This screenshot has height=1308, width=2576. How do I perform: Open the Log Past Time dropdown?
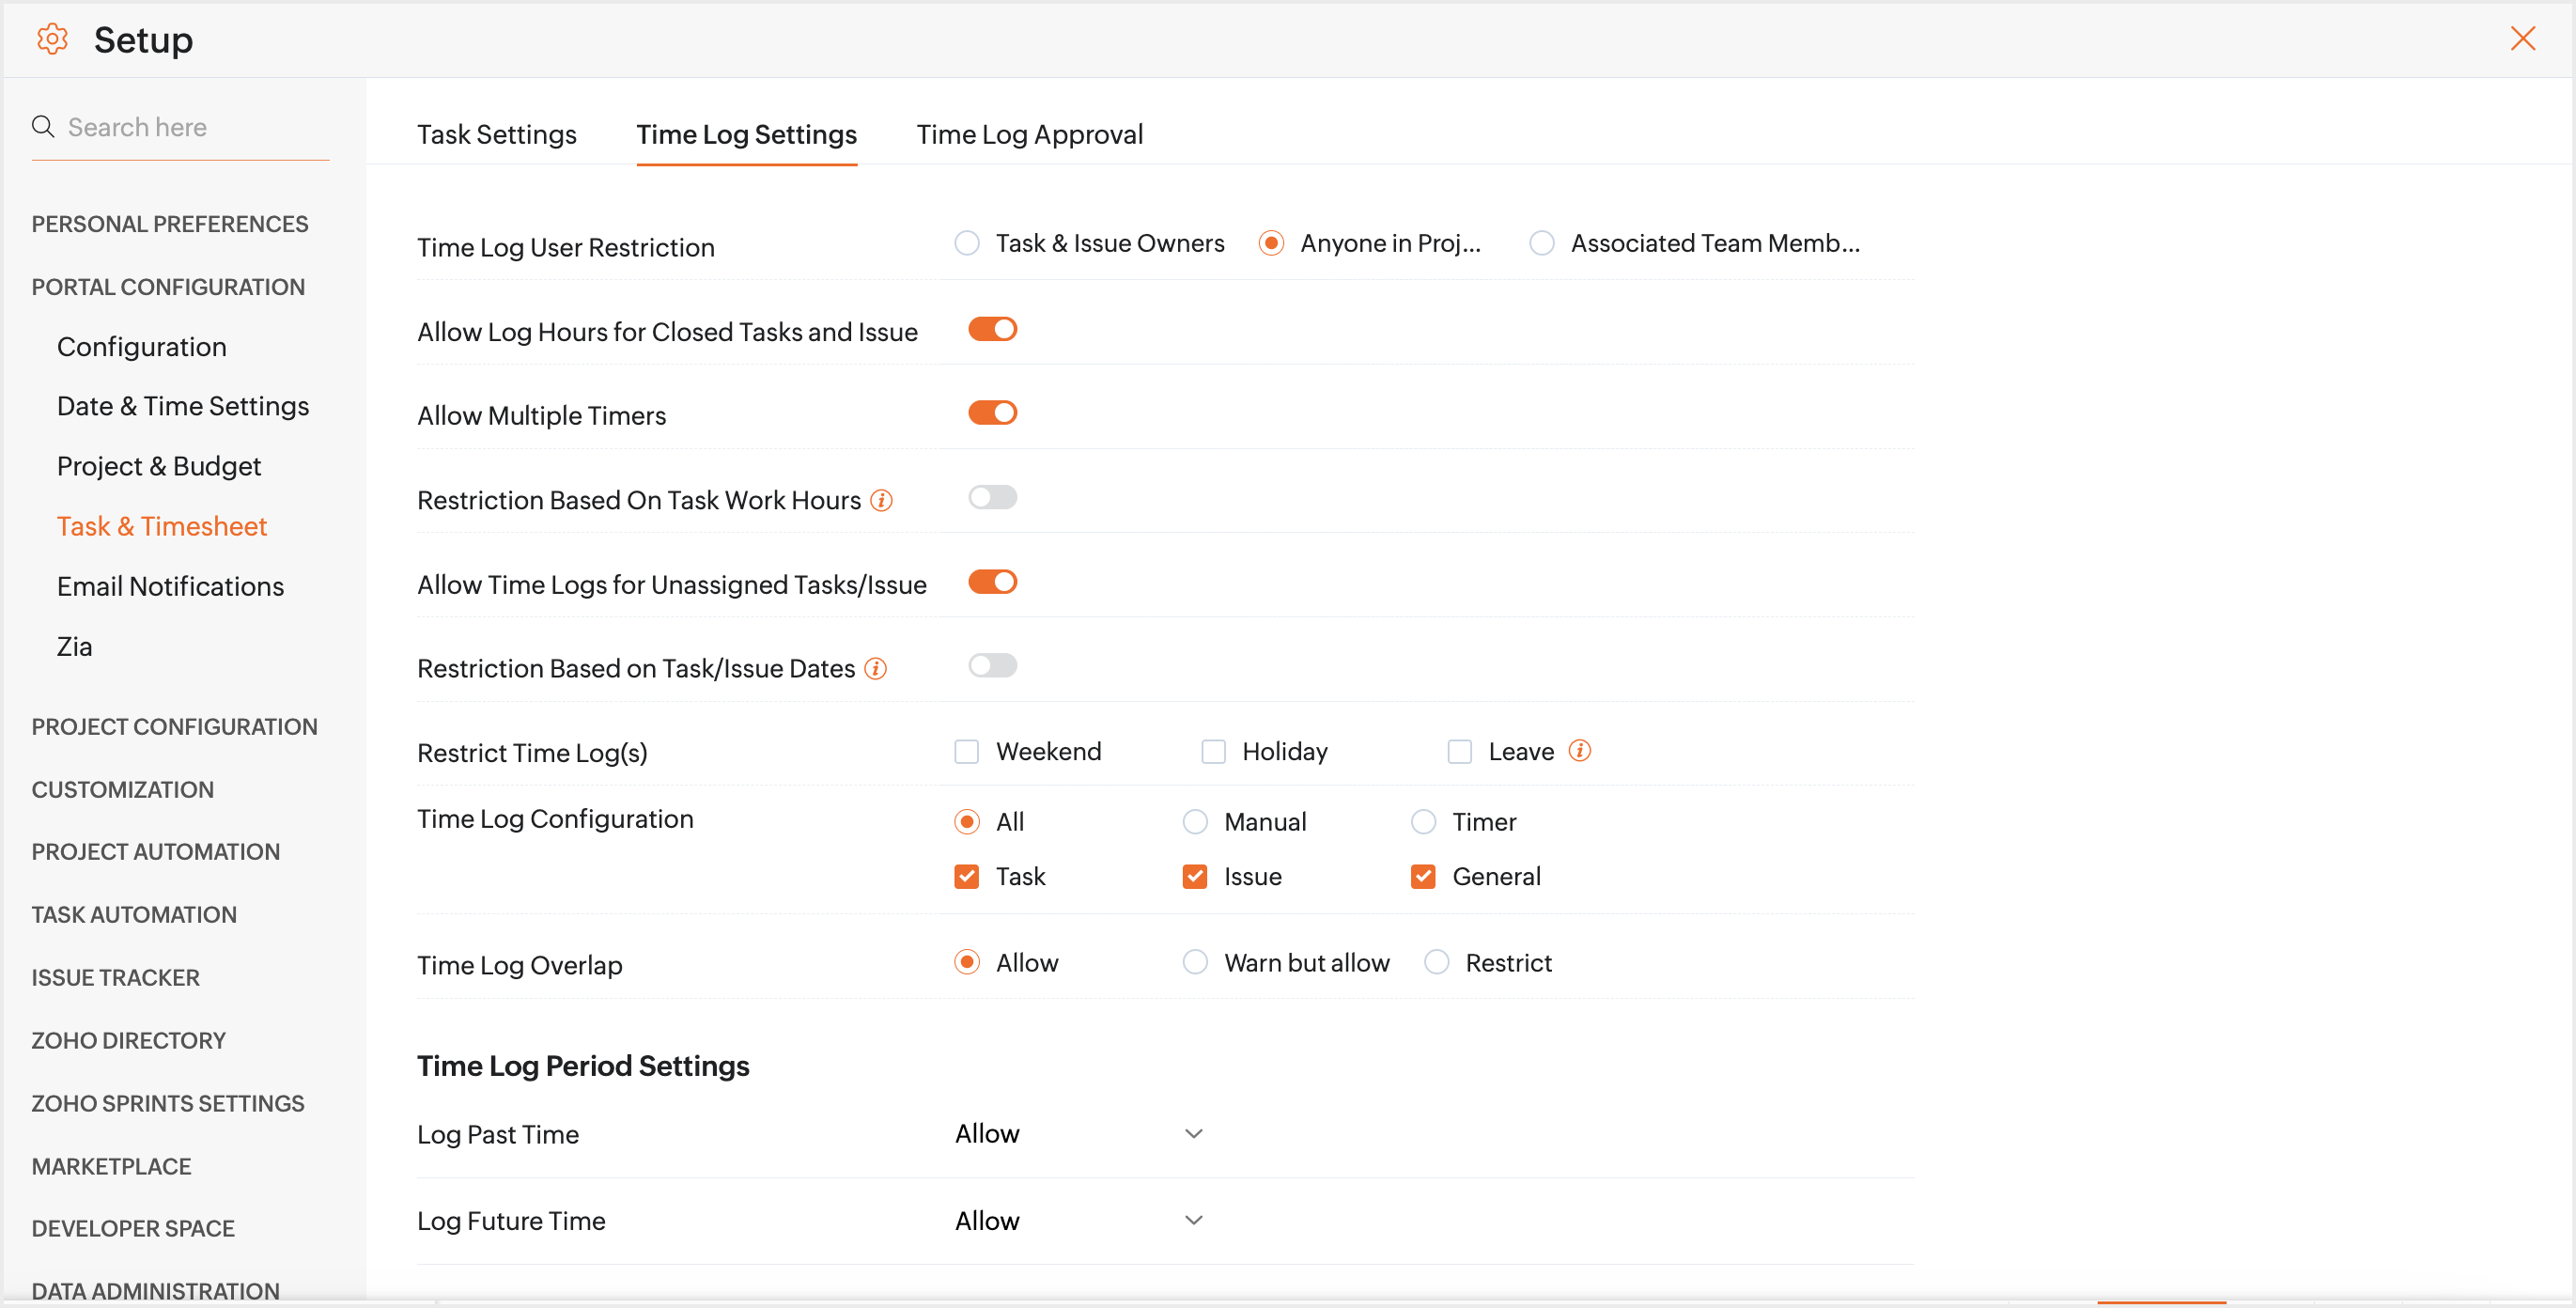tap(1078, 1133)
